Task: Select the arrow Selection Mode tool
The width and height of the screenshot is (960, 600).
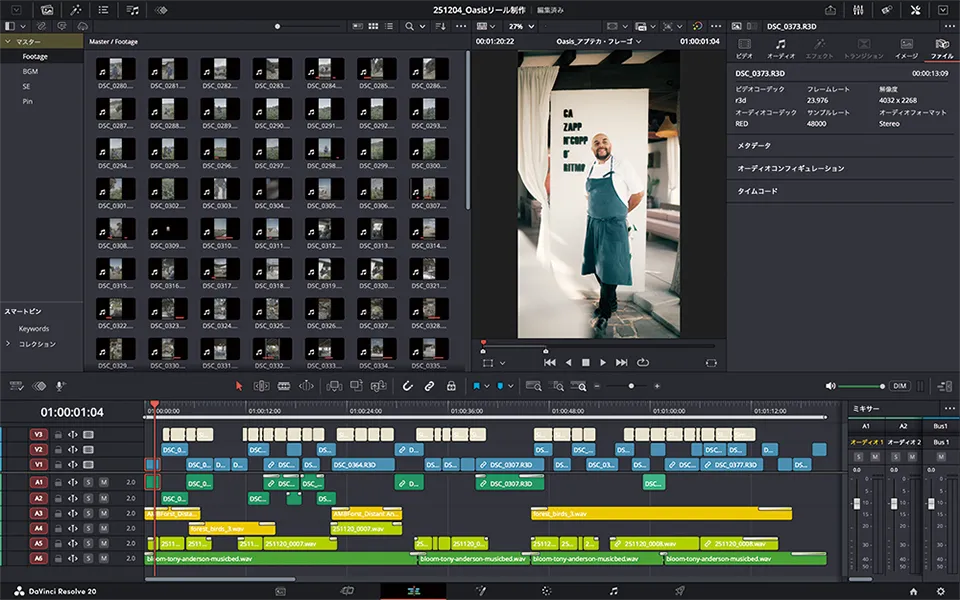Action: [239, 386]
